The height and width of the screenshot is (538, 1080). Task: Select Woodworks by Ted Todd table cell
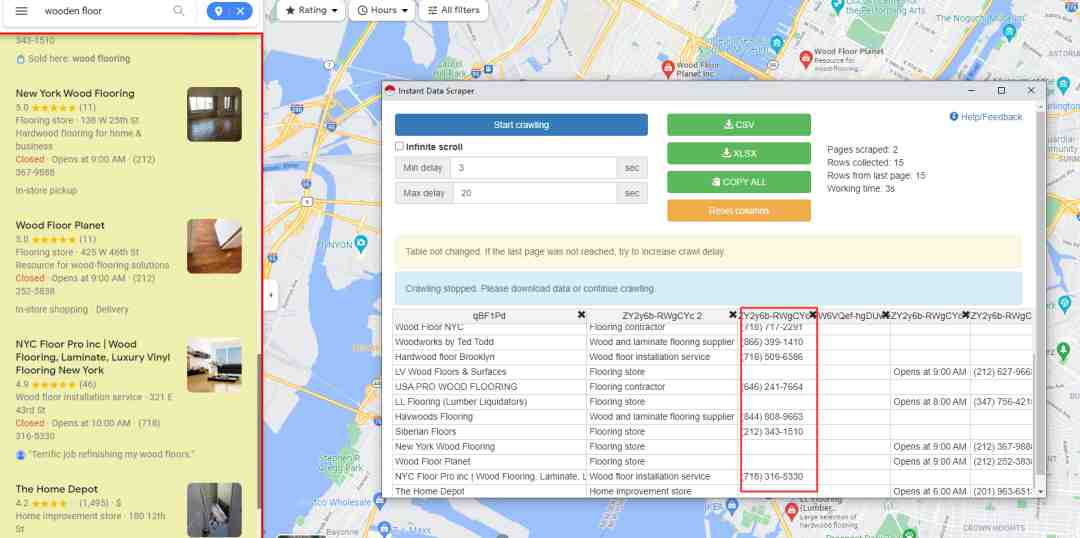pos(490,342)
